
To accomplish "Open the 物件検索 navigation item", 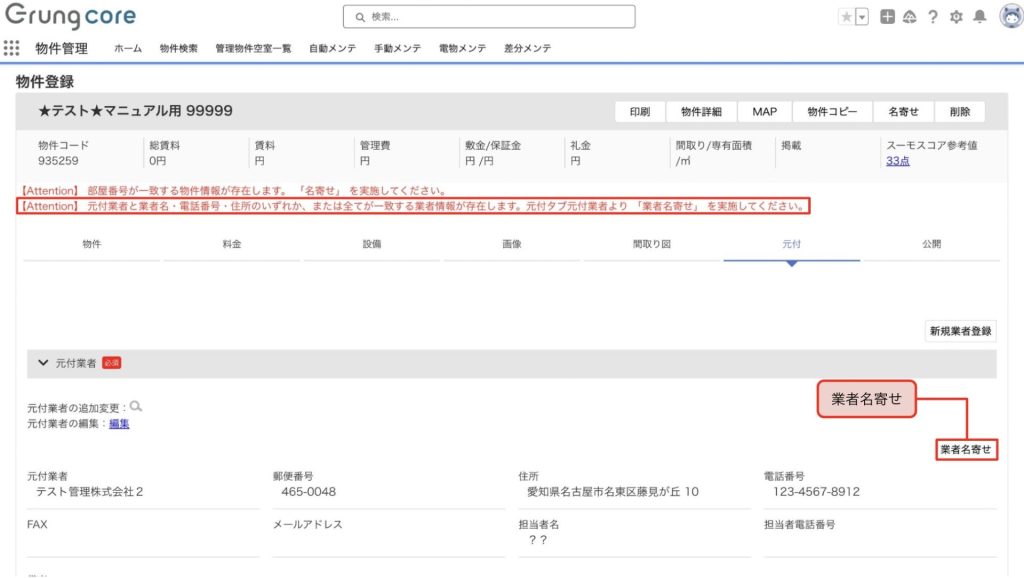I will tap(178, 48).
